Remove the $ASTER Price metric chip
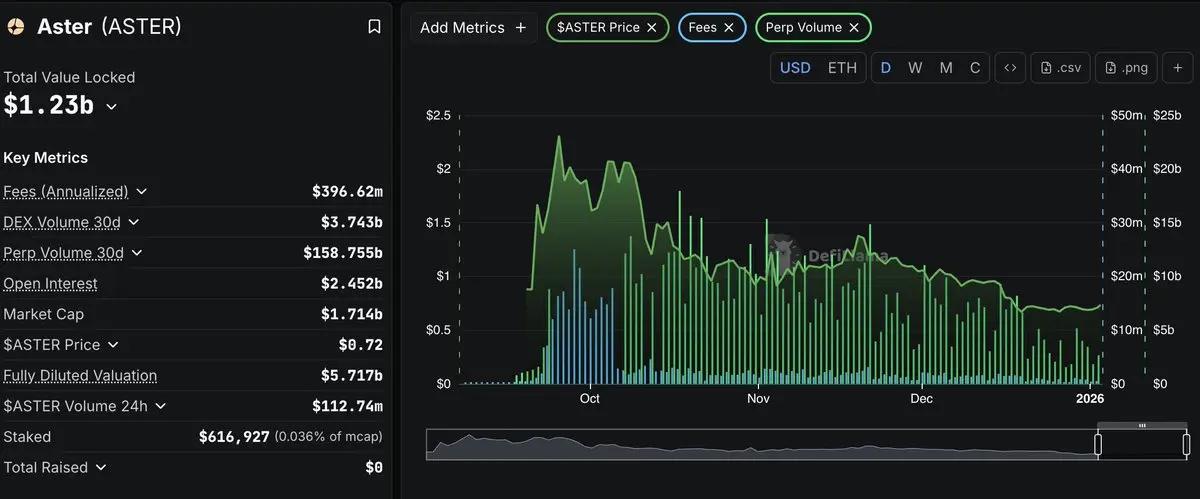The image size is (1200, 499). coord(652,28)
